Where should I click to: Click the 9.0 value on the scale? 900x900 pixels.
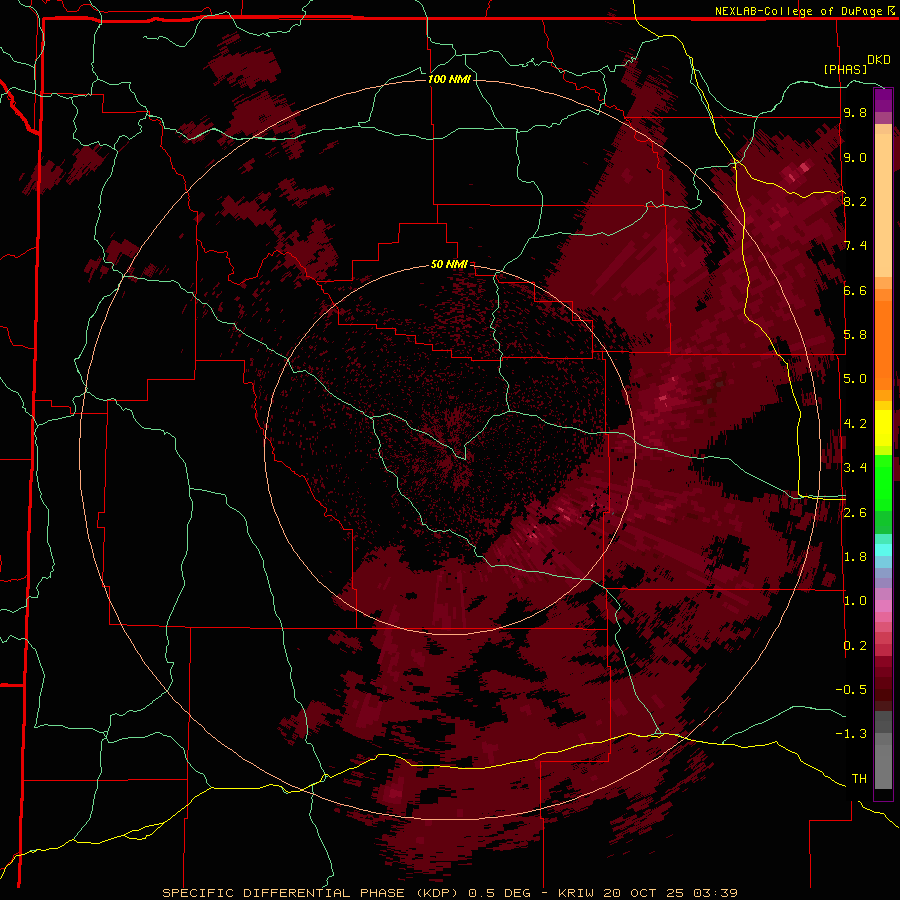tap(855, 157)
